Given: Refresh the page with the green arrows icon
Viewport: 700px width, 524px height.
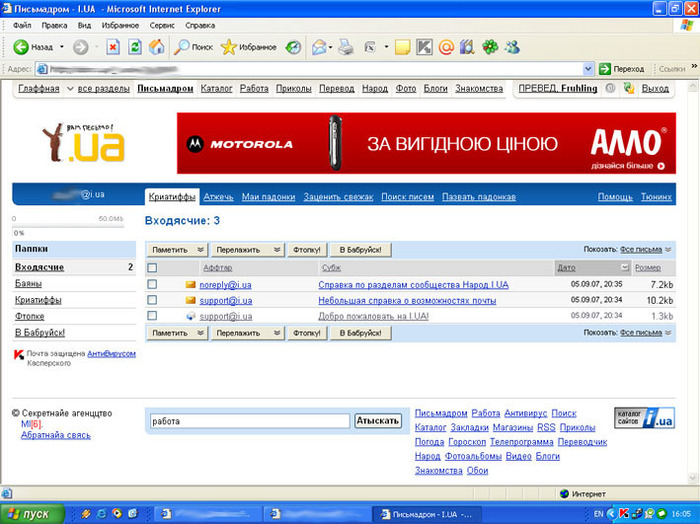Looking at the screenshot, I should 135,47.
